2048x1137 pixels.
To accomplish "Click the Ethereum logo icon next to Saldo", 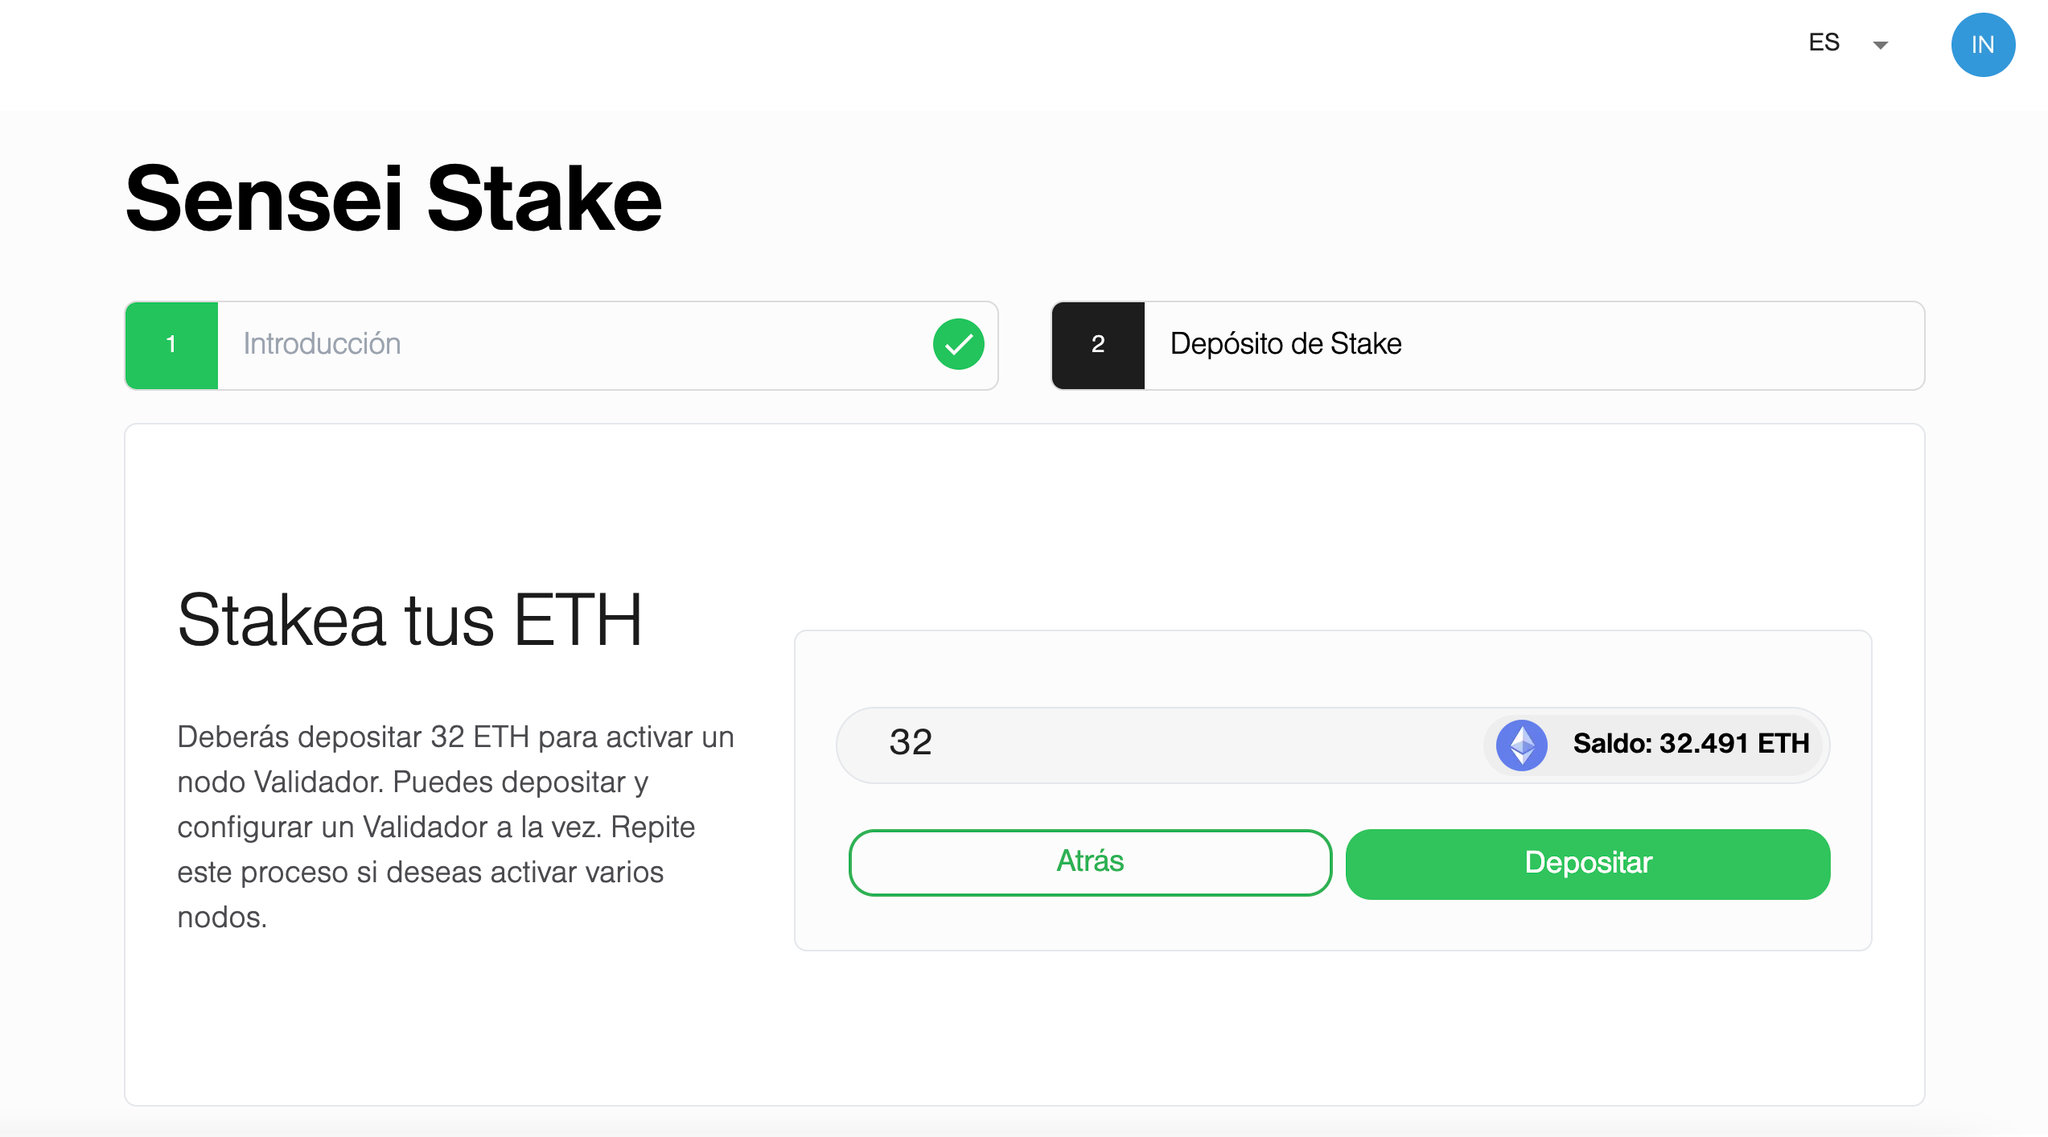I will pos(1521,744).
